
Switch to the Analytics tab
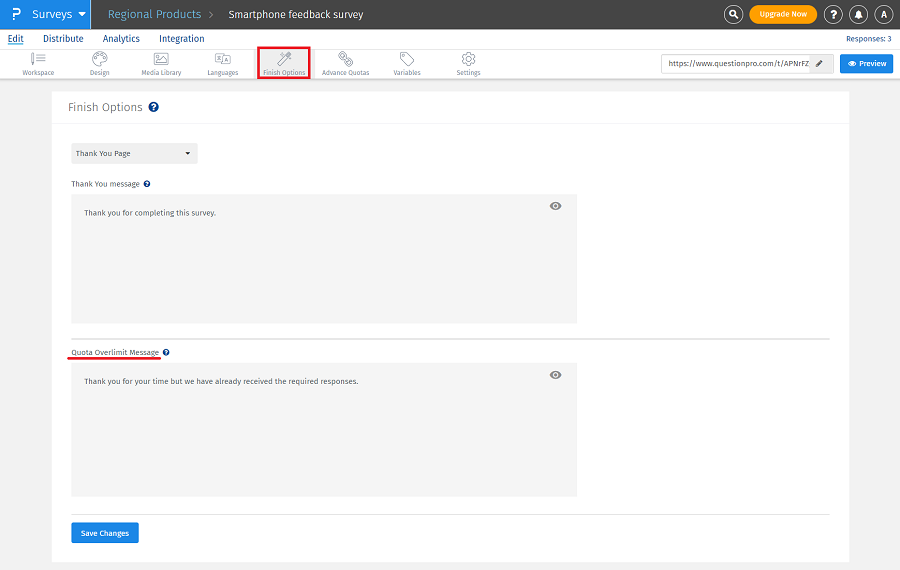(121, 39)
